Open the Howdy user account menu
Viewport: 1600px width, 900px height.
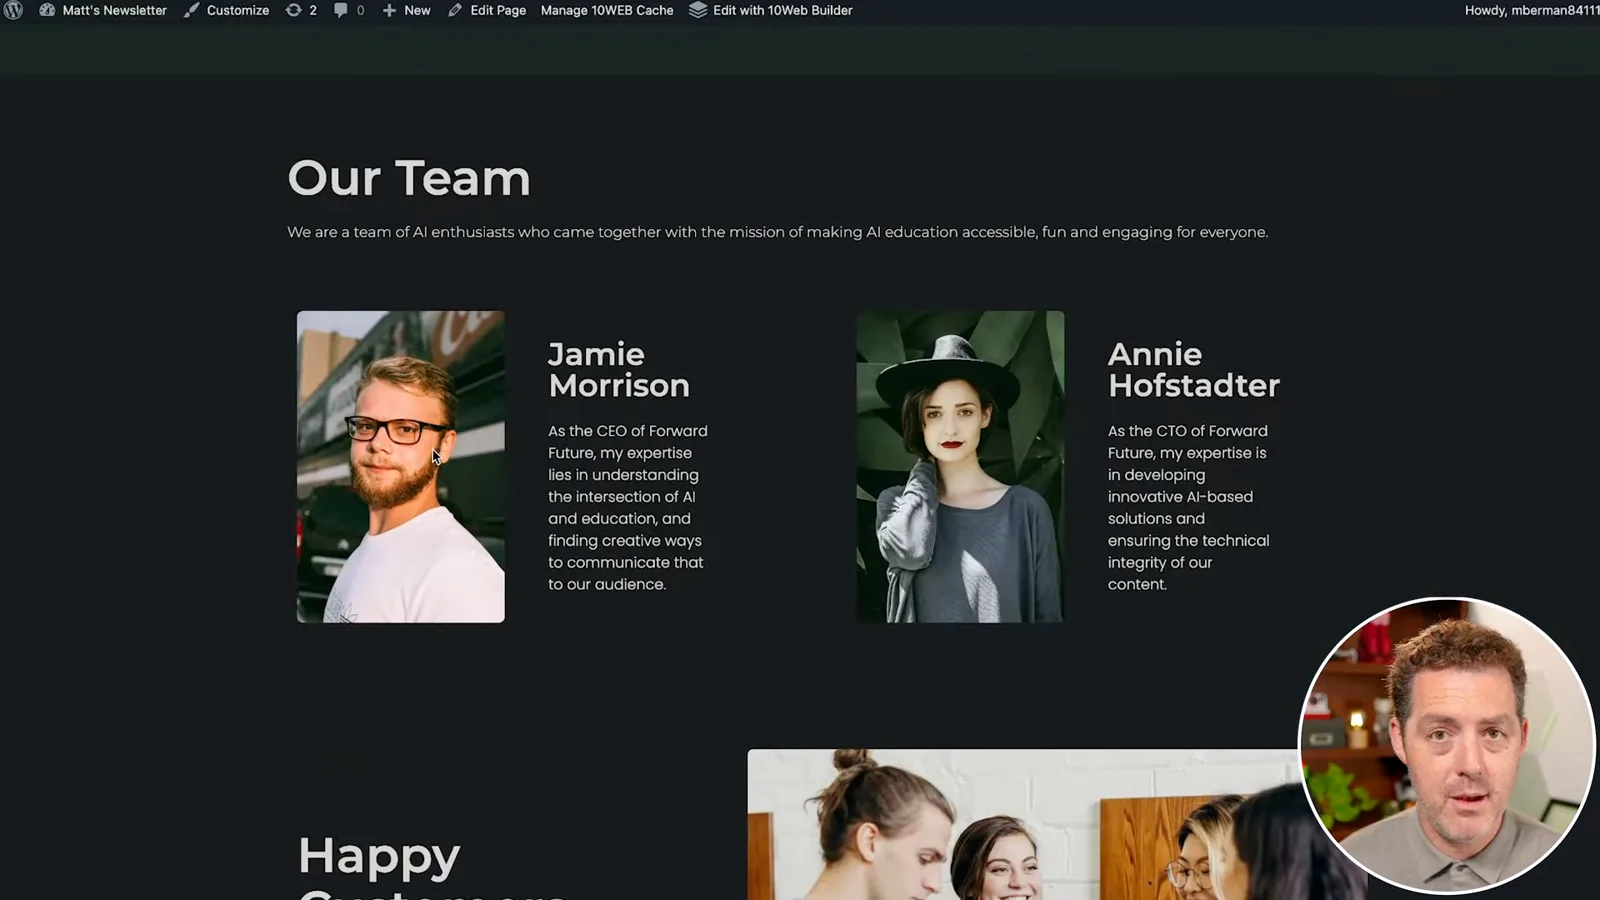coord(1531,10)
